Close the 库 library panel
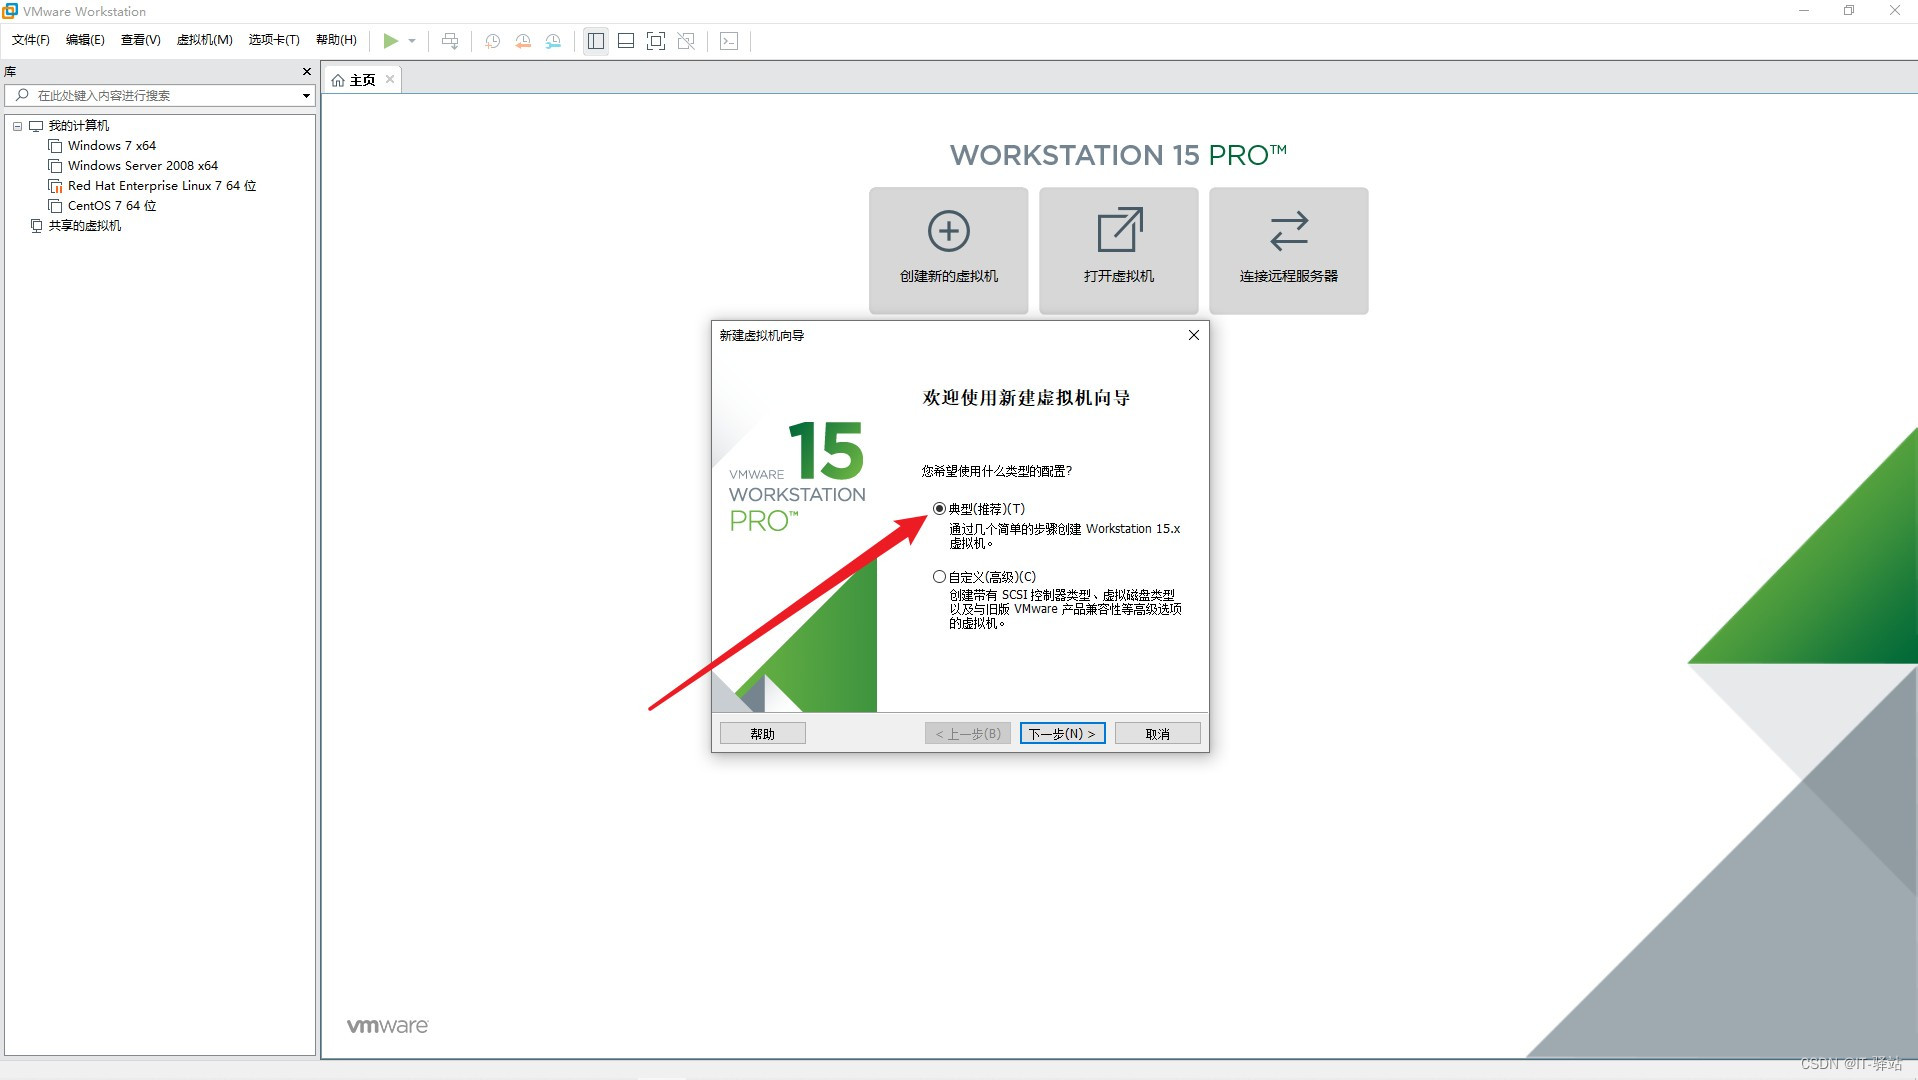The image size is (1918, 1080). tap(307, 72)
